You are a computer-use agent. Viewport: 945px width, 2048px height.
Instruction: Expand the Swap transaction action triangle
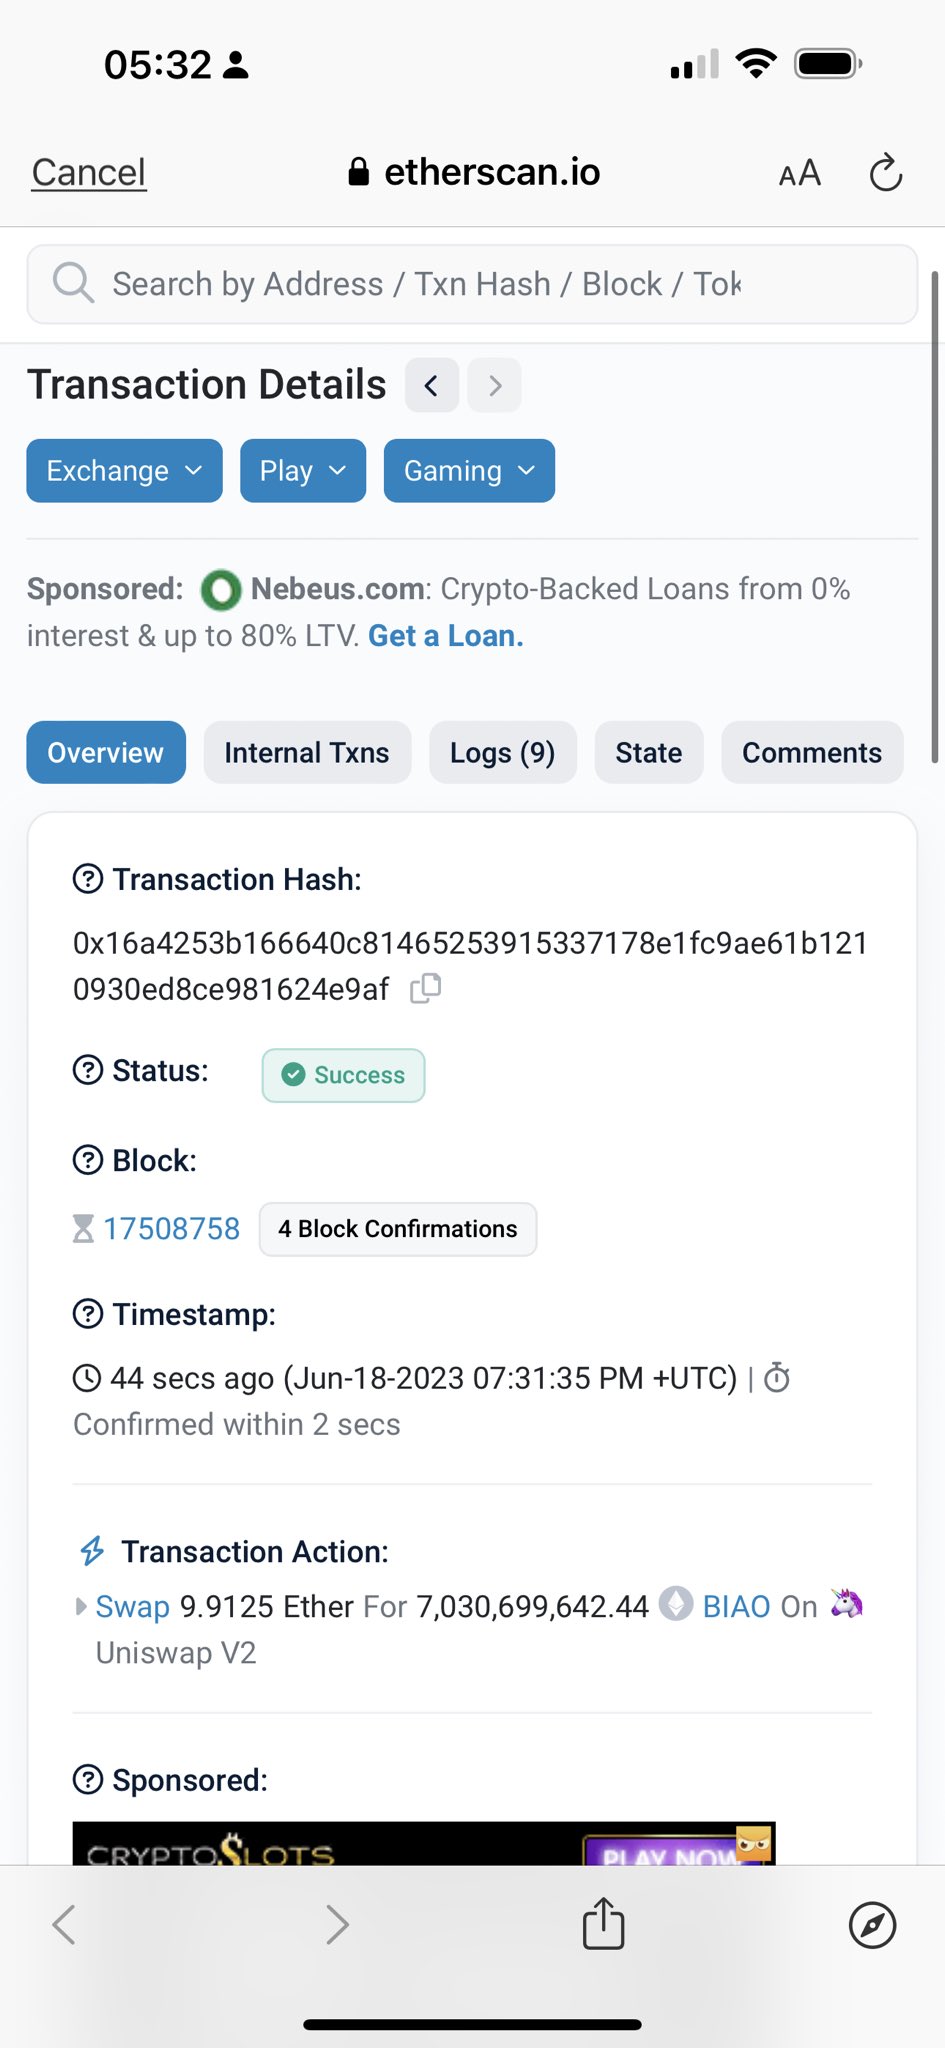coord(81,1606)
